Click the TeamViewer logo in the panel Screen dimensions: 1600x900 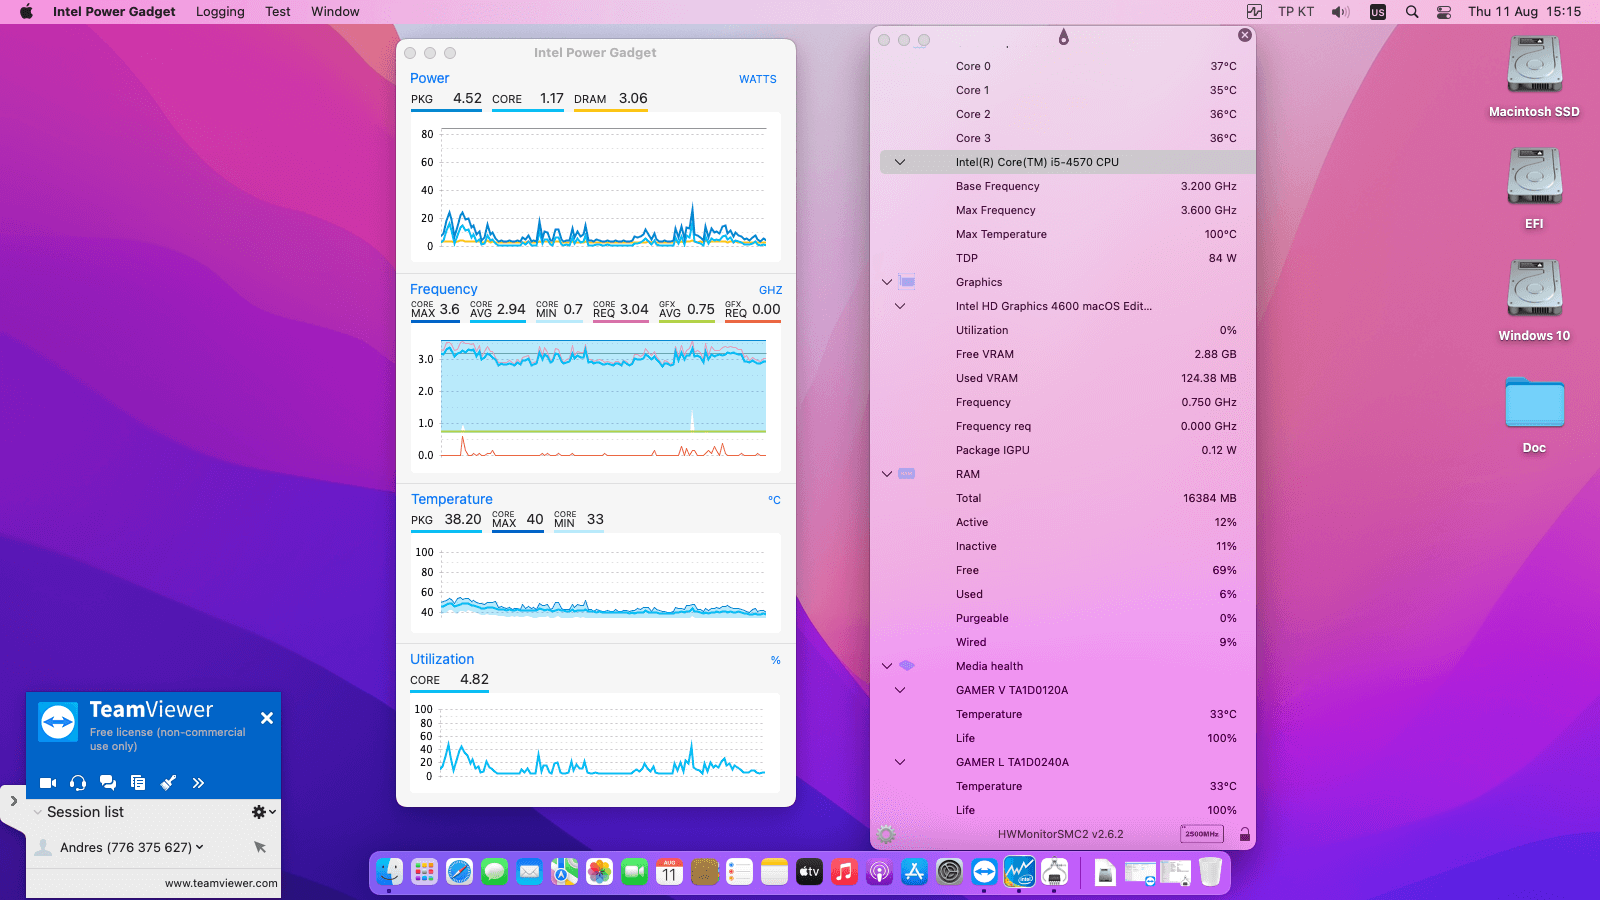tap(58, 721)
